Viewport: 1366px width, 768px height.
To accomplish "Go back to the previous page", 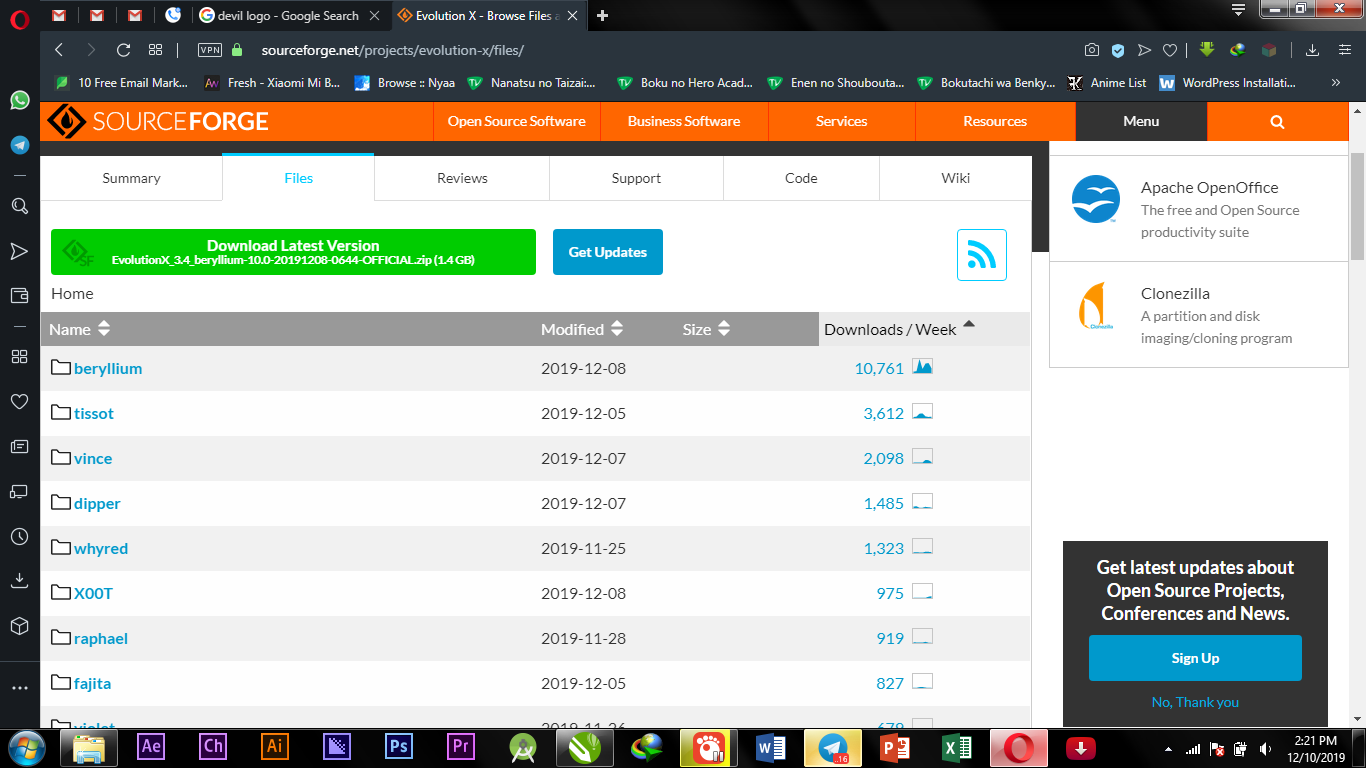I will pos(59,50).
